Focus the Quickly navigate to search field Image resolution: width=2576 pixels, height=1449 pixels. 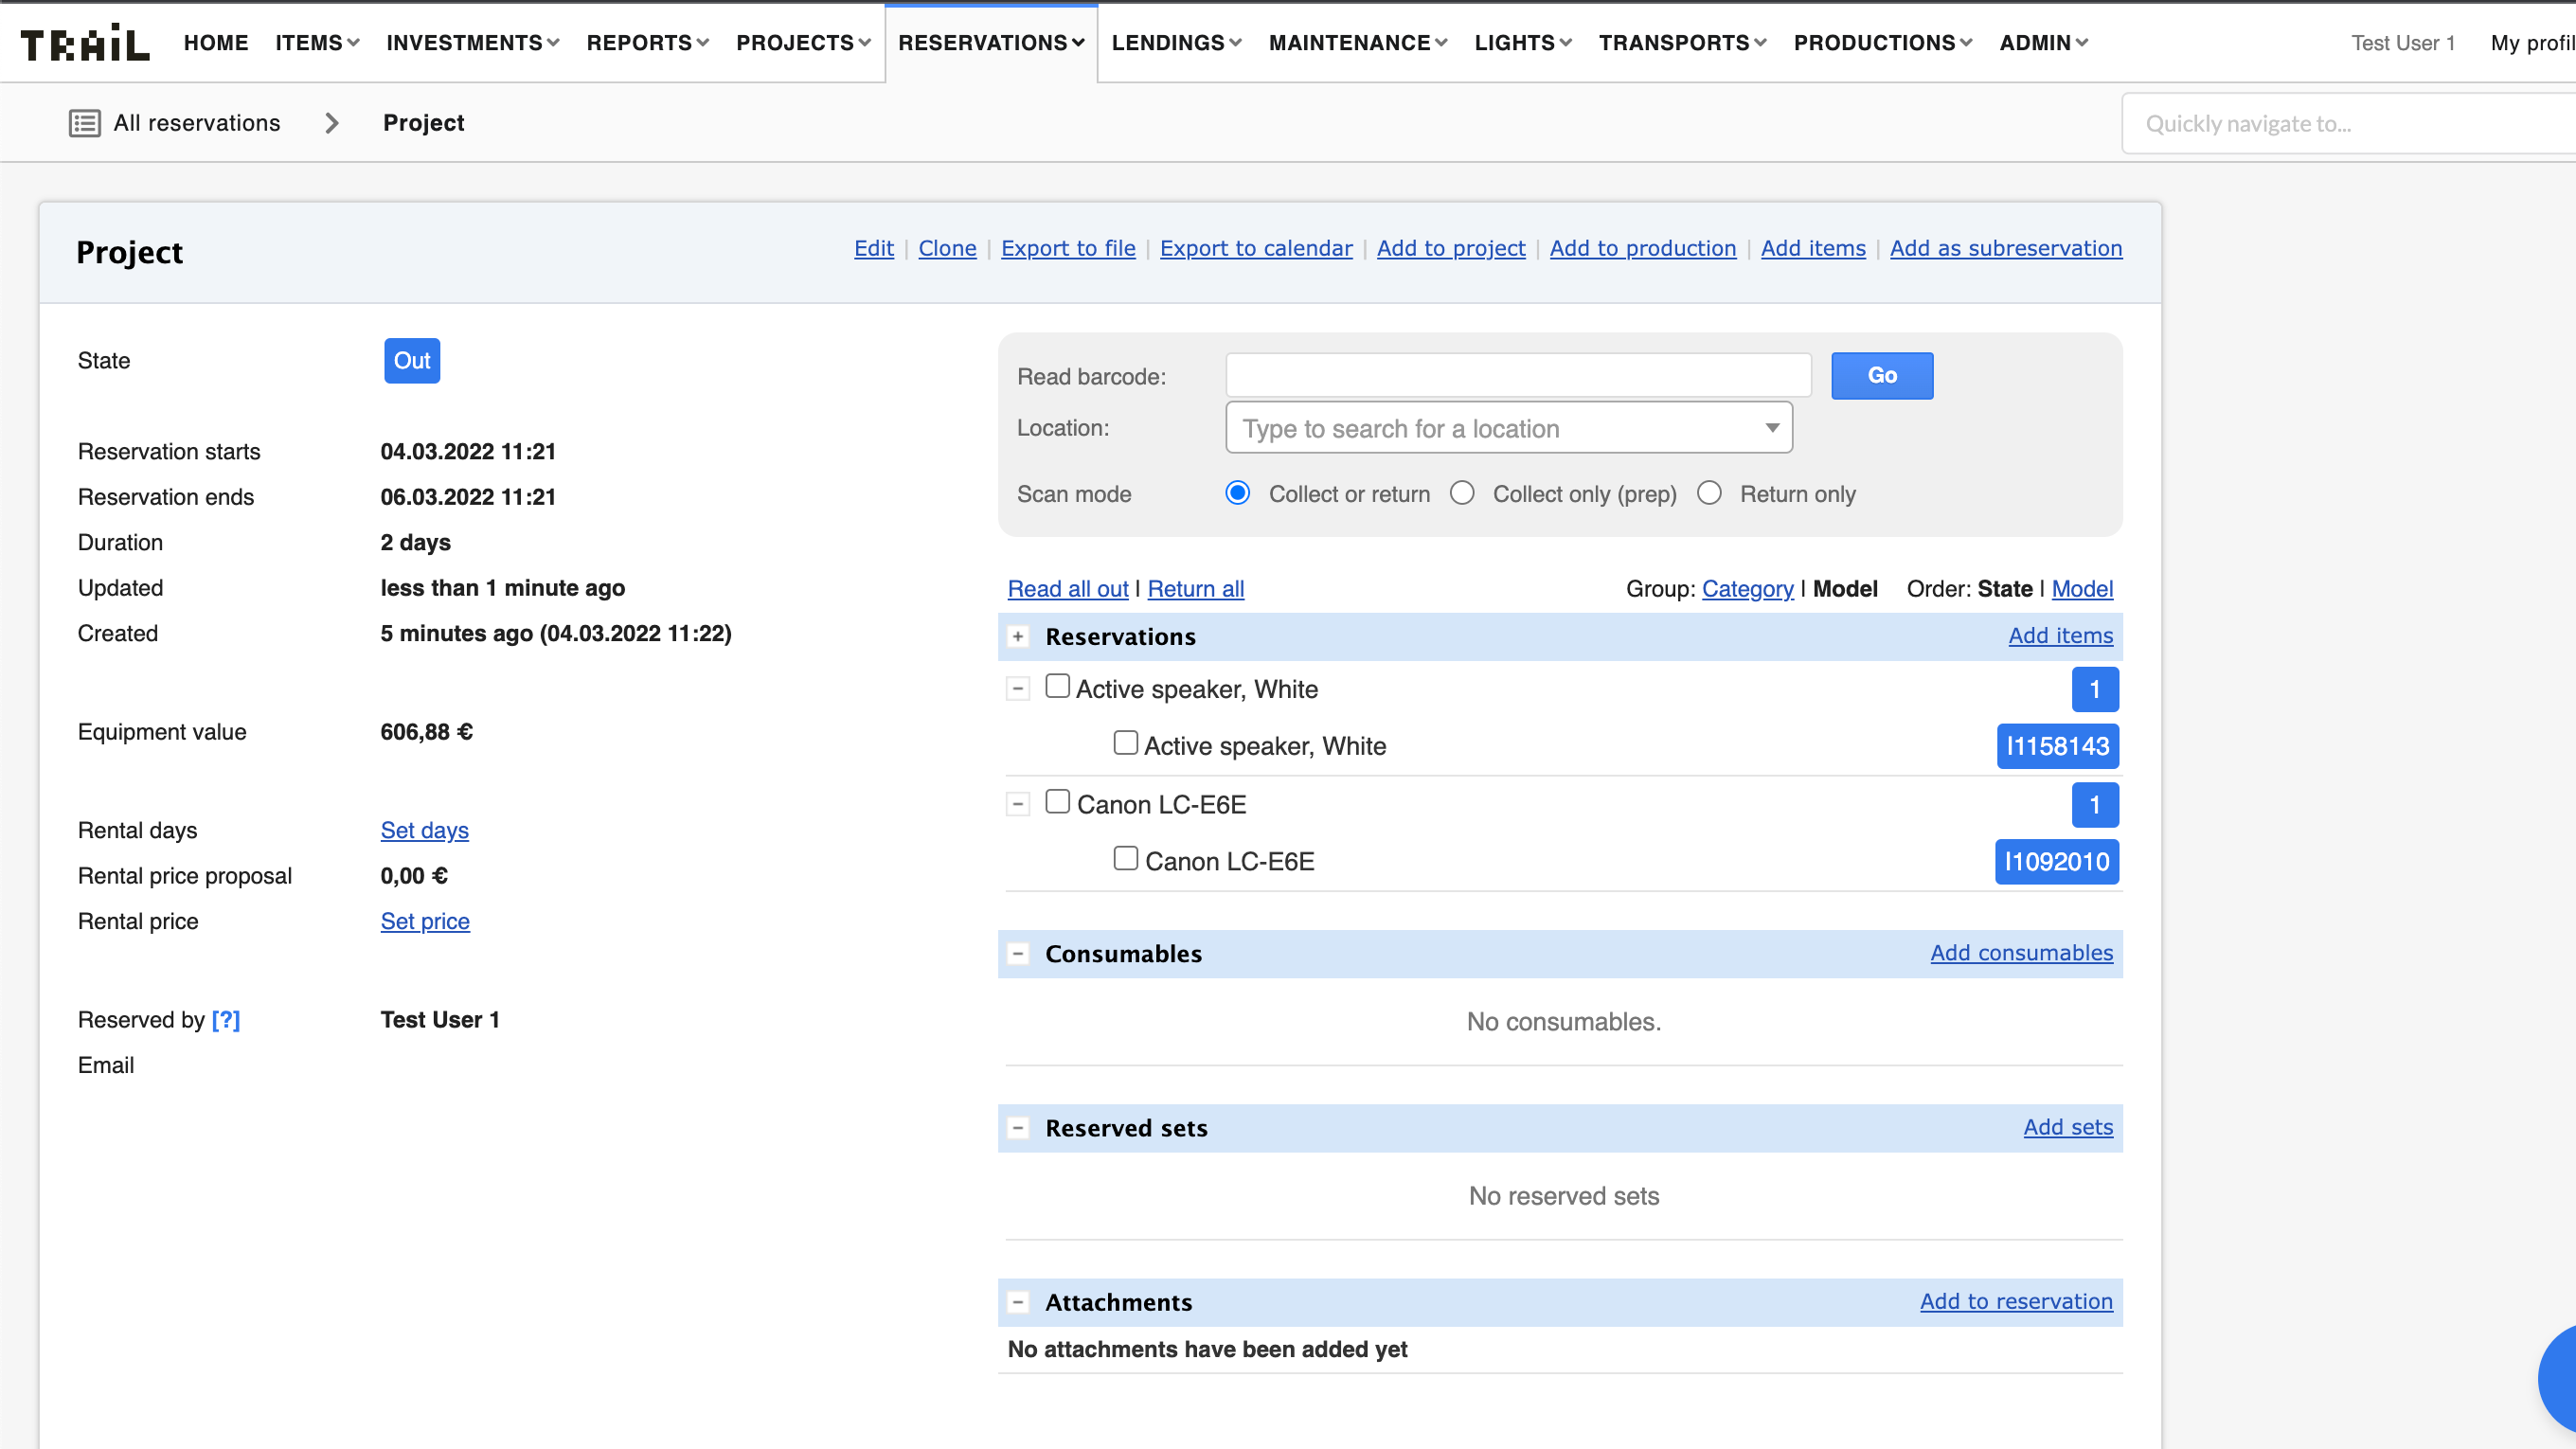(x=2349, y=123)
